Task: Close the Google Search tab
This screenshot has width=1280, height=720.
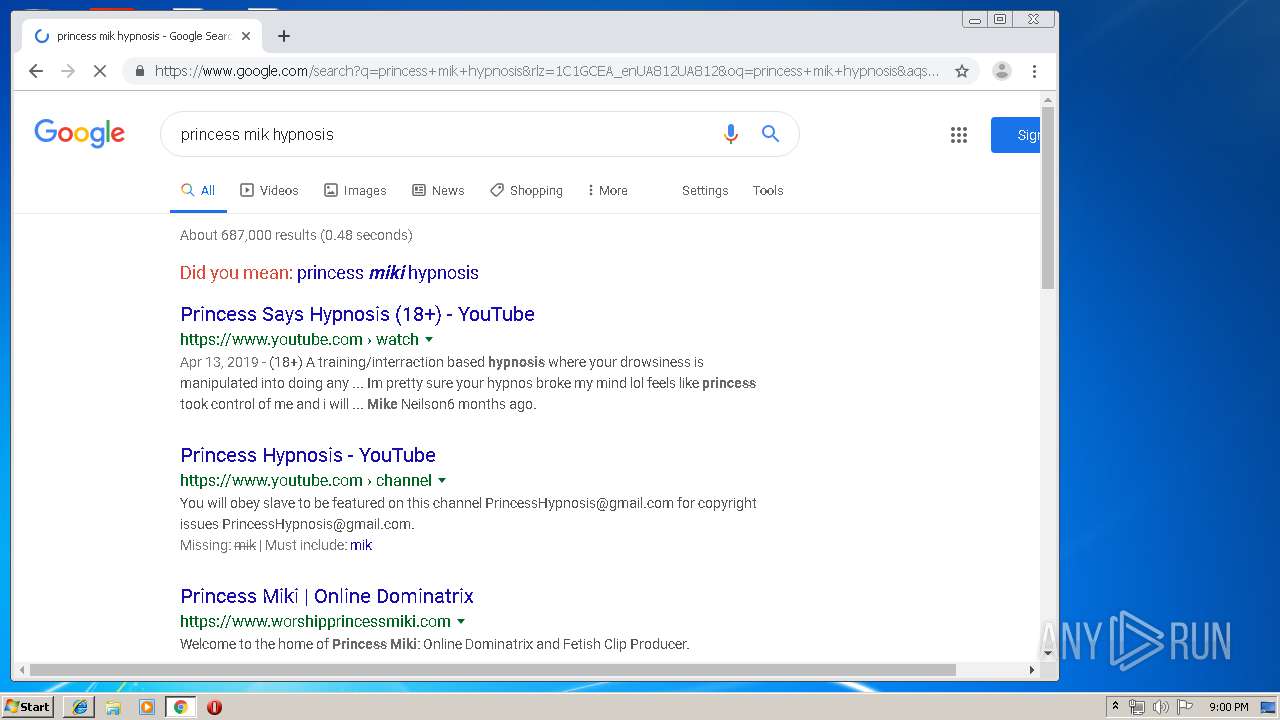Action: click(x=246, y=36)
